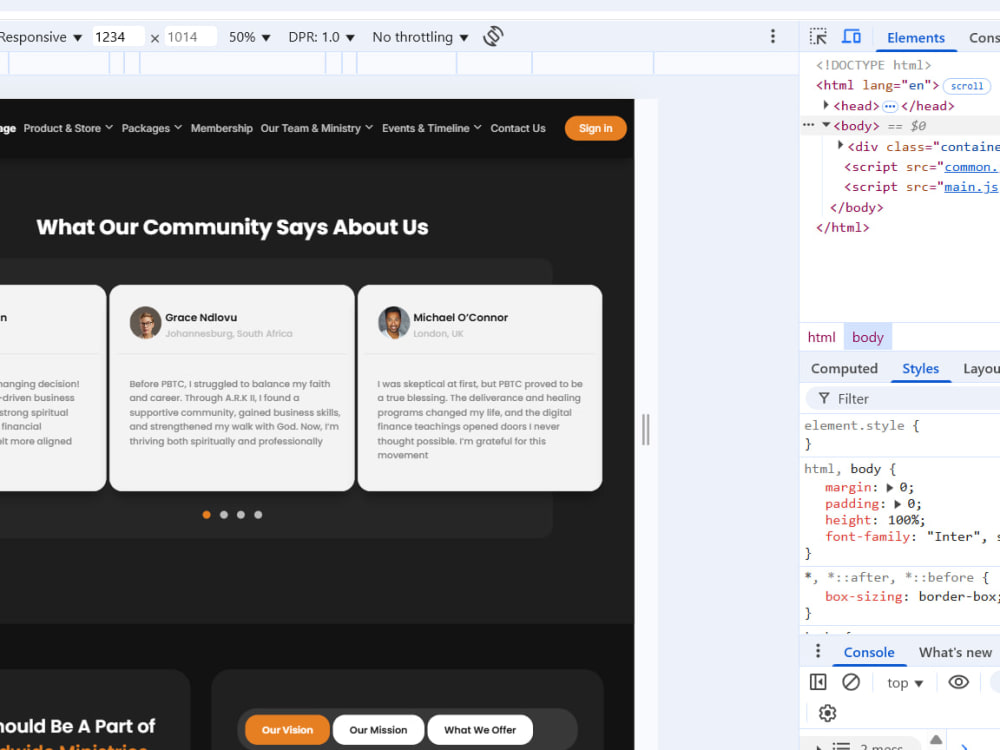The width and height of the screenshot is (1000, 750).
Task: Select the Our Mission pill button
Action: [378, 730]
